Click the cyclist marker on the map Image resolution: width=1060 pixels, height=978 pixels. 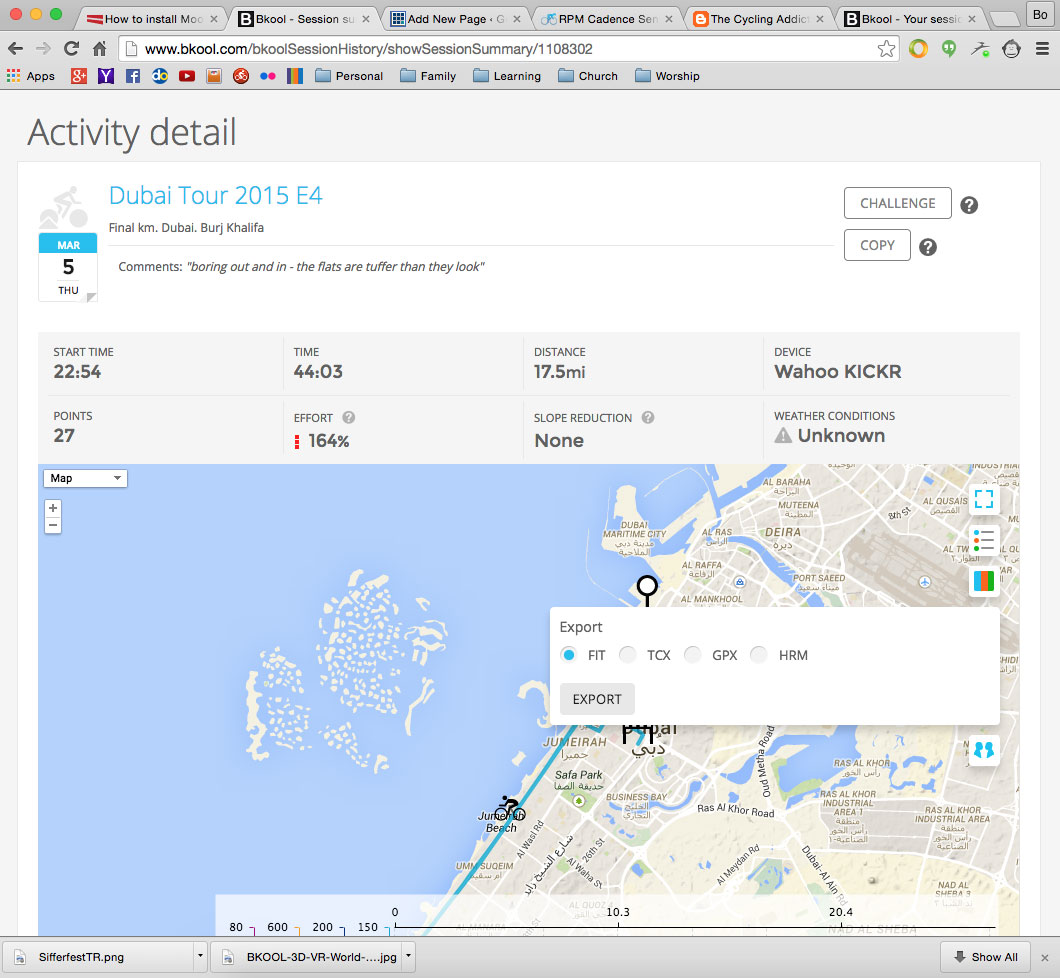[x=509, y=808]
